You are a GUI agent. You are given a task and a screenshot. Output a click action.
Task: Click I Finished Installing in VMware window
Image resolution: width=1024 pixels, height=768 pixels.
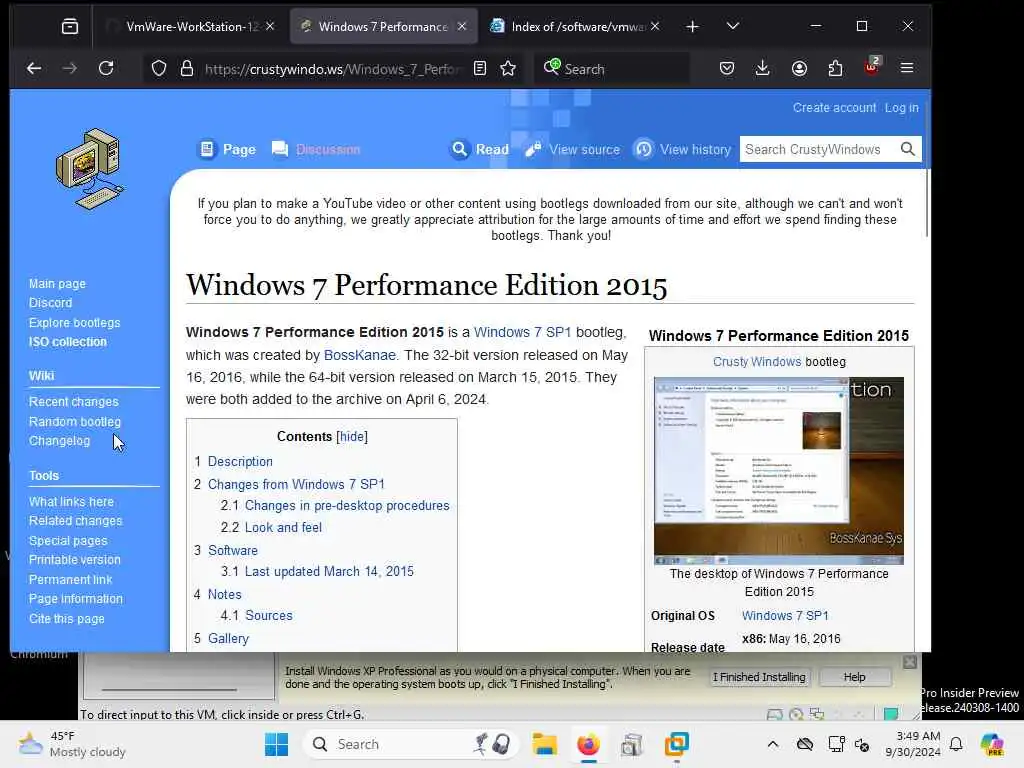759,677
